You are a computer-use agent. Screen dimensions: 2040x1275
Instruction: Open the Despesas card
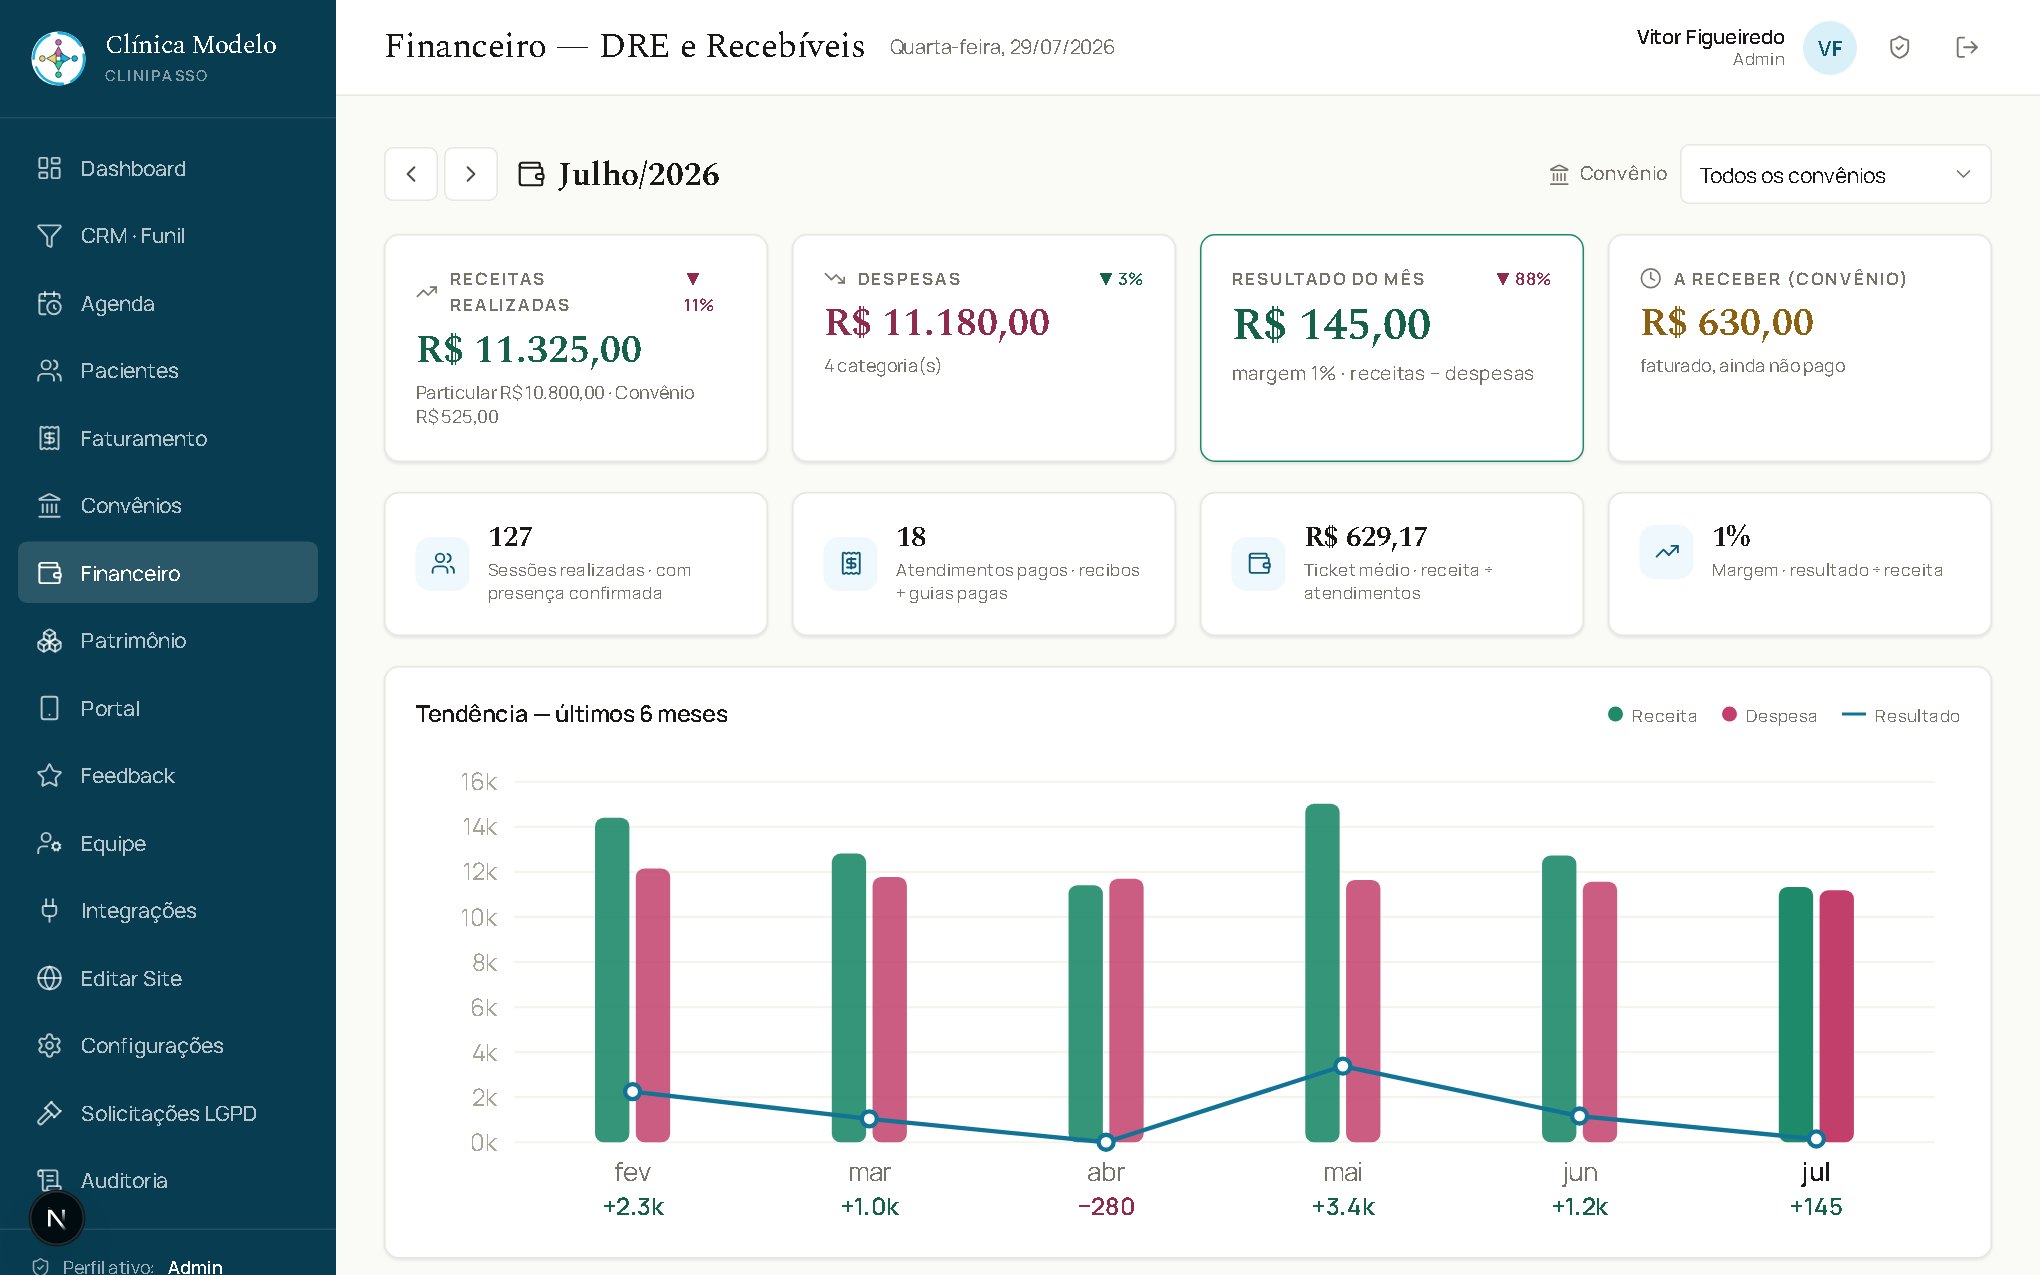click(x=984, y=348)
